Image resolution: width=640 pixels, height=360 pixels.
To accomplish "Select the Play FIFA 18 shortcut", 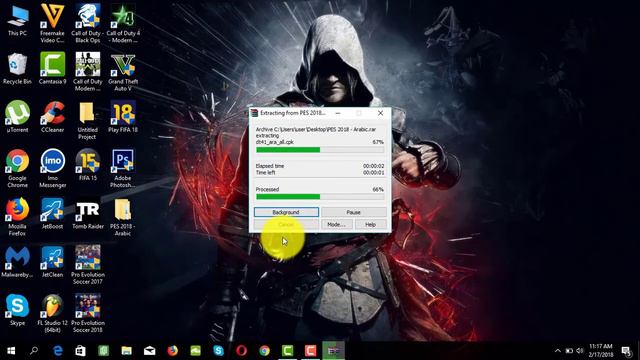I will [x=123, y=117].
